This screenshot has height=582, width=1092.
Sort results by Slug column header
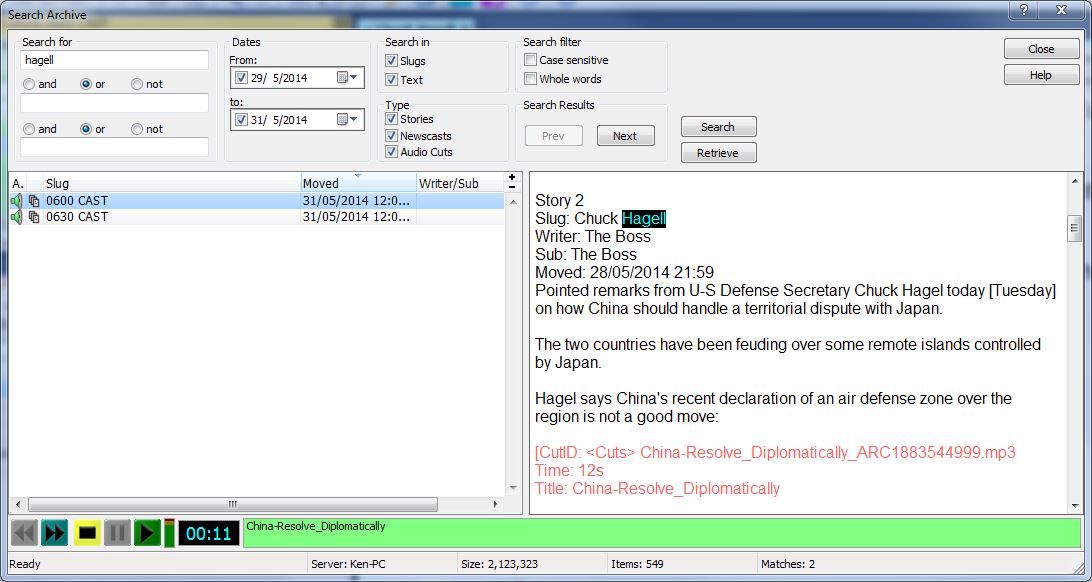[x=171, y=184]
